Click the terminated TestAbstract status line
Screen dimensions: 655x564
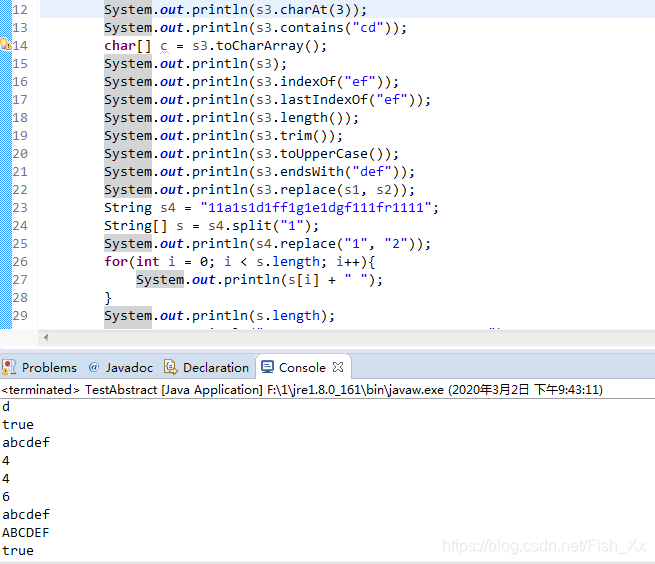click(x=302, y=390)
